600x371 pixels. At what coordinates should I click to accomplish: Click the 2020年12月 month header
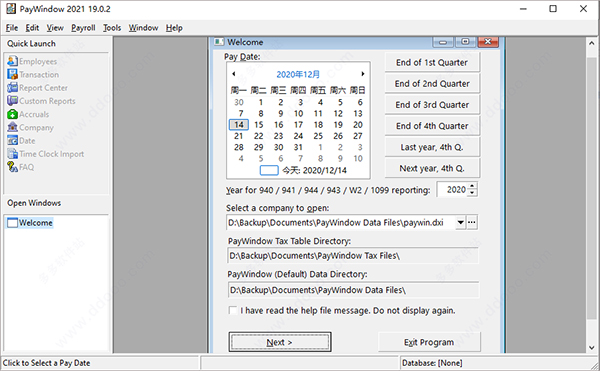tap(298, 74)
